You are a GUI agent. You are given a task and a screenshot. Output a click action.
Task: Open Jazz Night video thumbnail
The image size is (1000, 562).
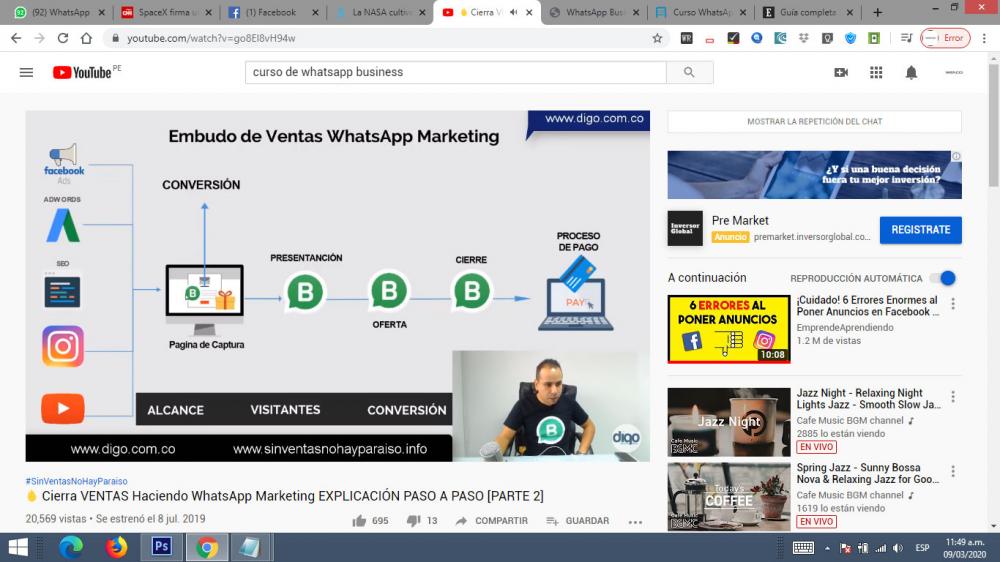coord(728,422)
